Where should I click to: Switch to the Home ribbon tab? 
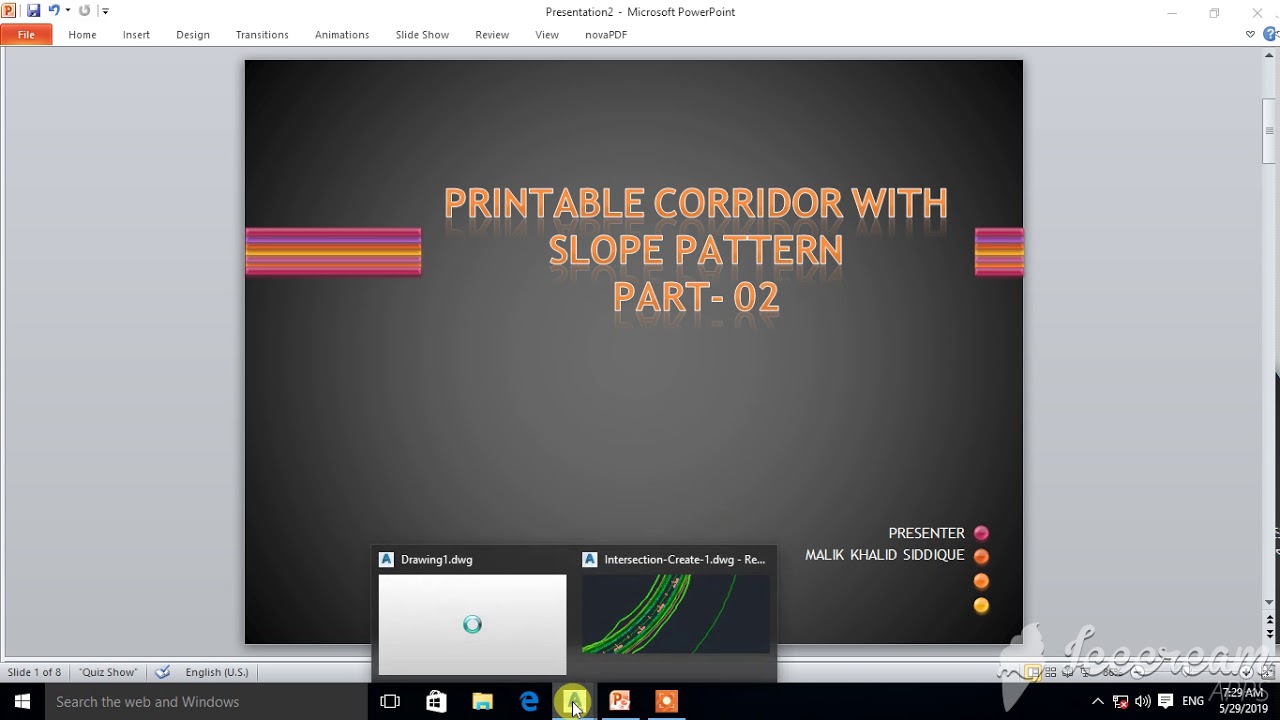[x=82, y=35]
